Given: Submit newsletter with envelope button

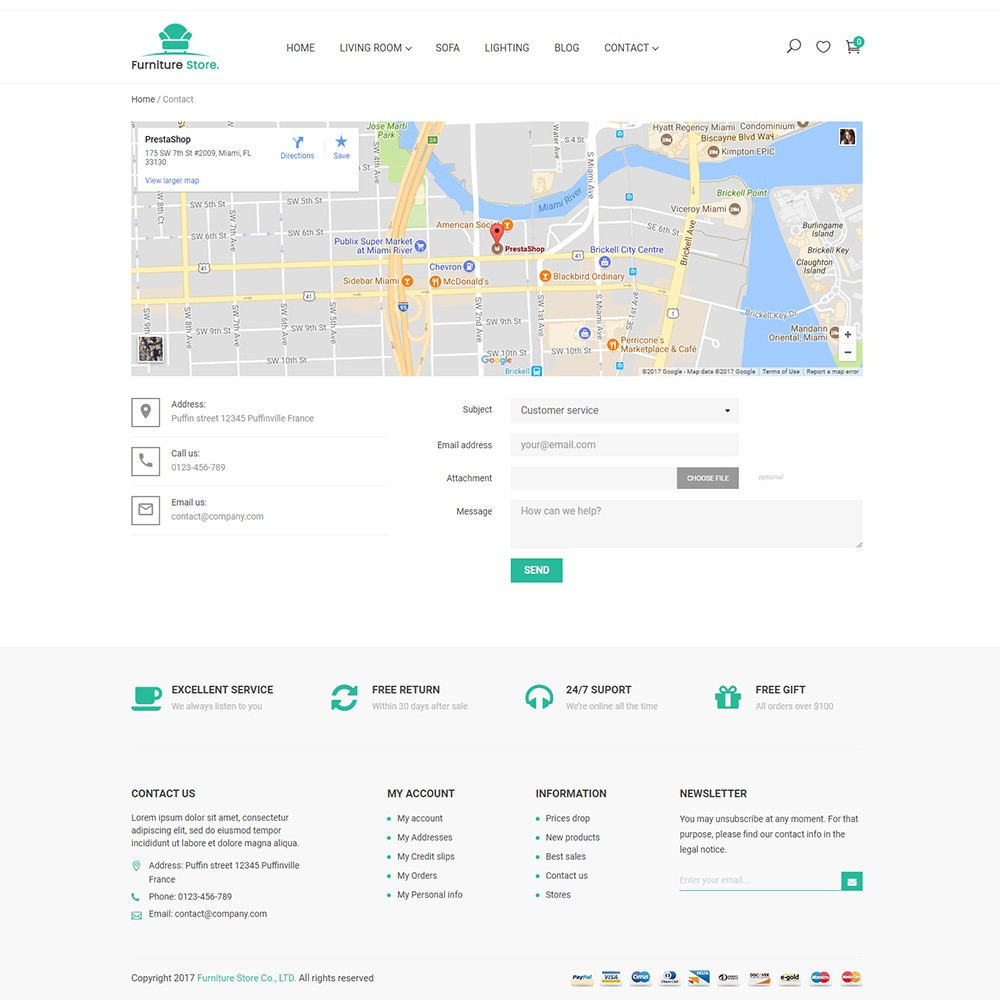Looking at the screenshot, I should 851,881.
